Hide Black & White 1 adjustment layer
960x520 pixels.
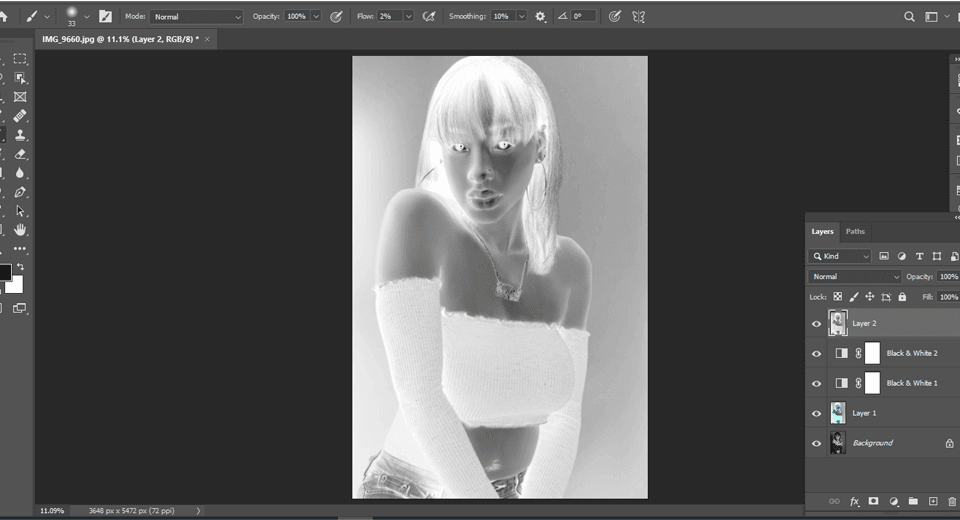tap(817, 384)
